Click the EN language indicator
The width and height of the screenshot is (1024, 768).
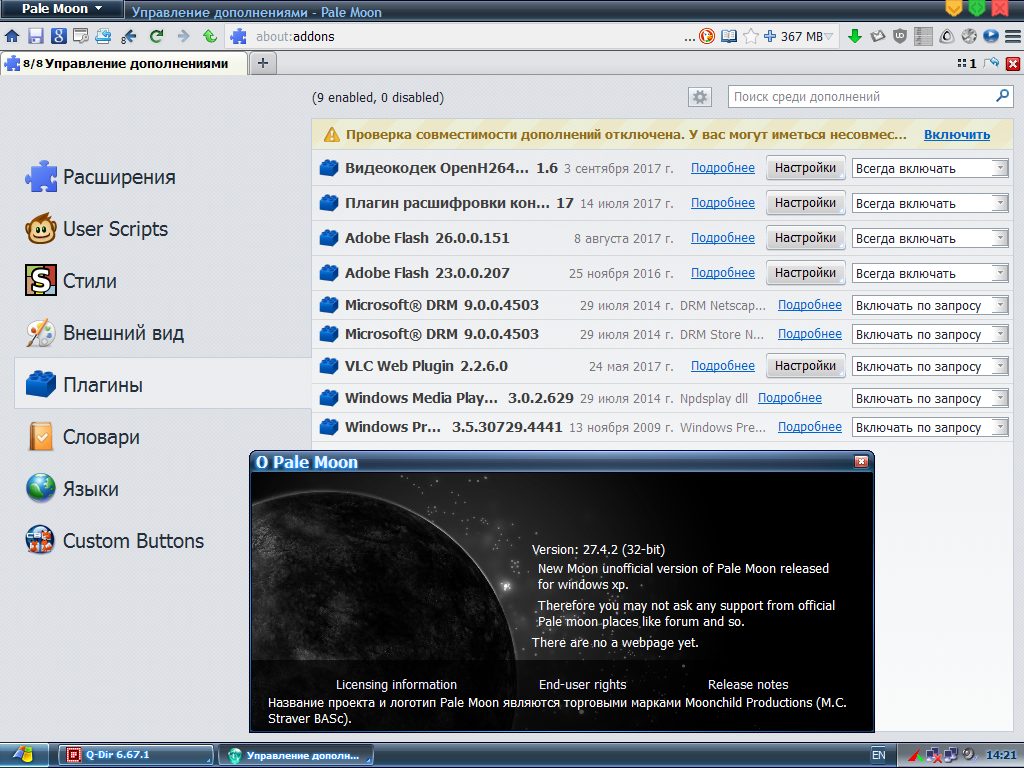click(878, 755)
